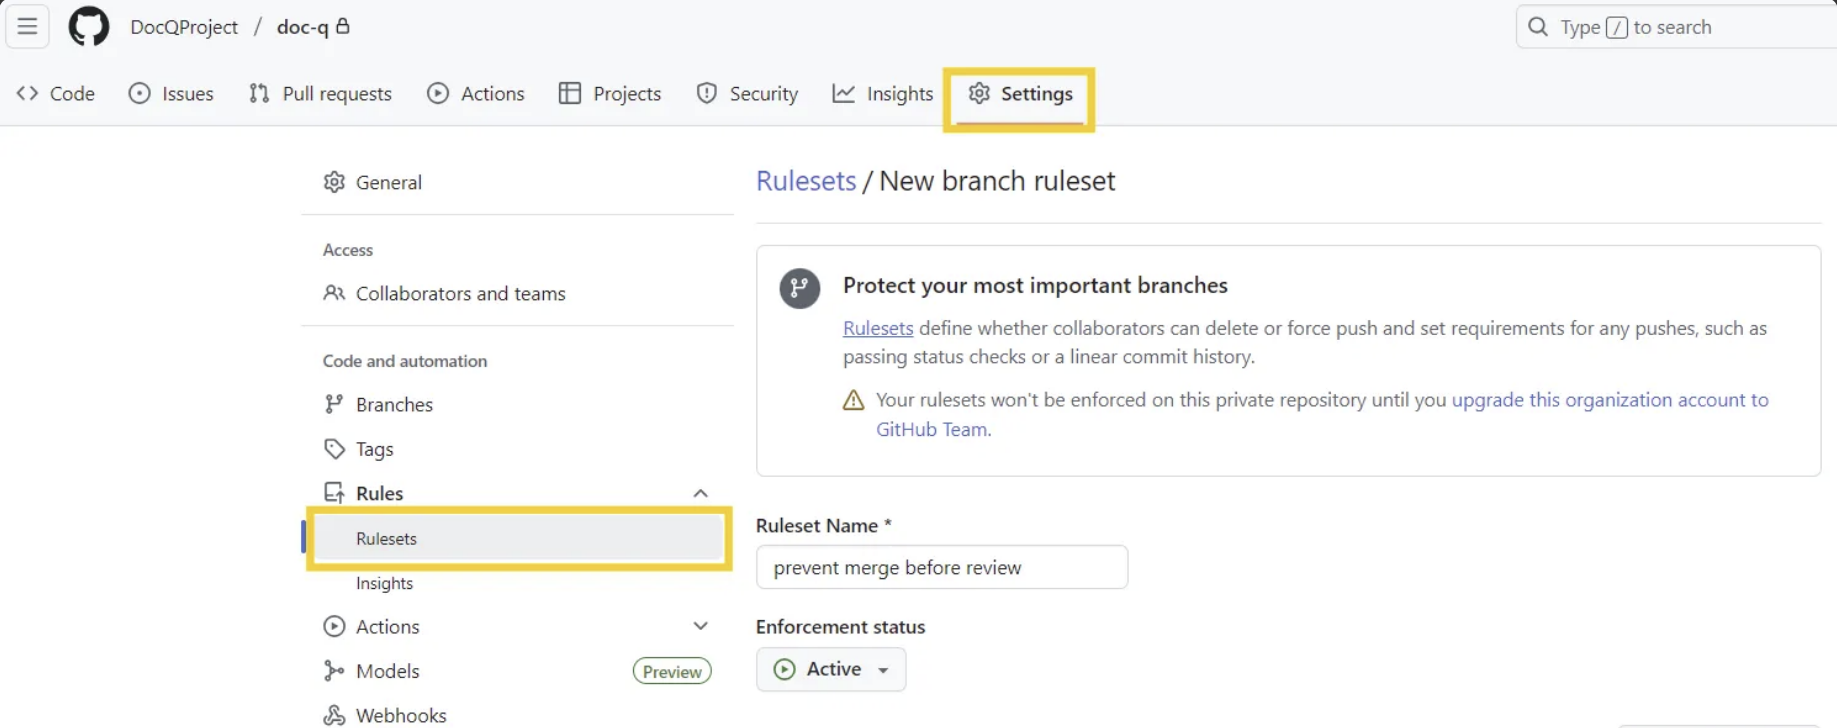Click the GitHub Octocat logo
This screenshot has width=1837, height=728.
click(88, 27)
